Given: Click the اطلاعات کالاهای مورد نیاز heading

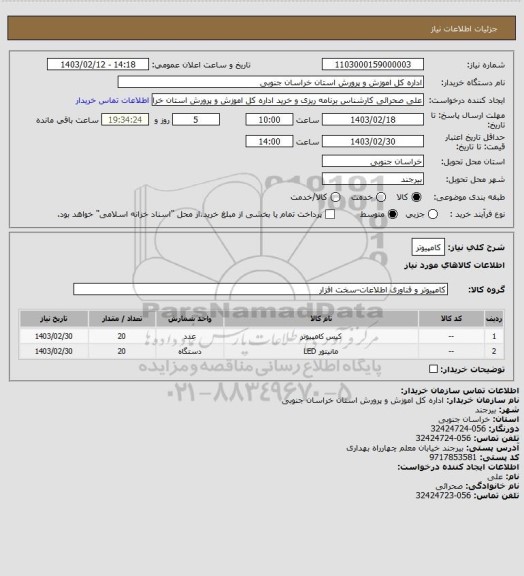Looking at the screenshot, I should pyautogui.click(x=454, y=265).
